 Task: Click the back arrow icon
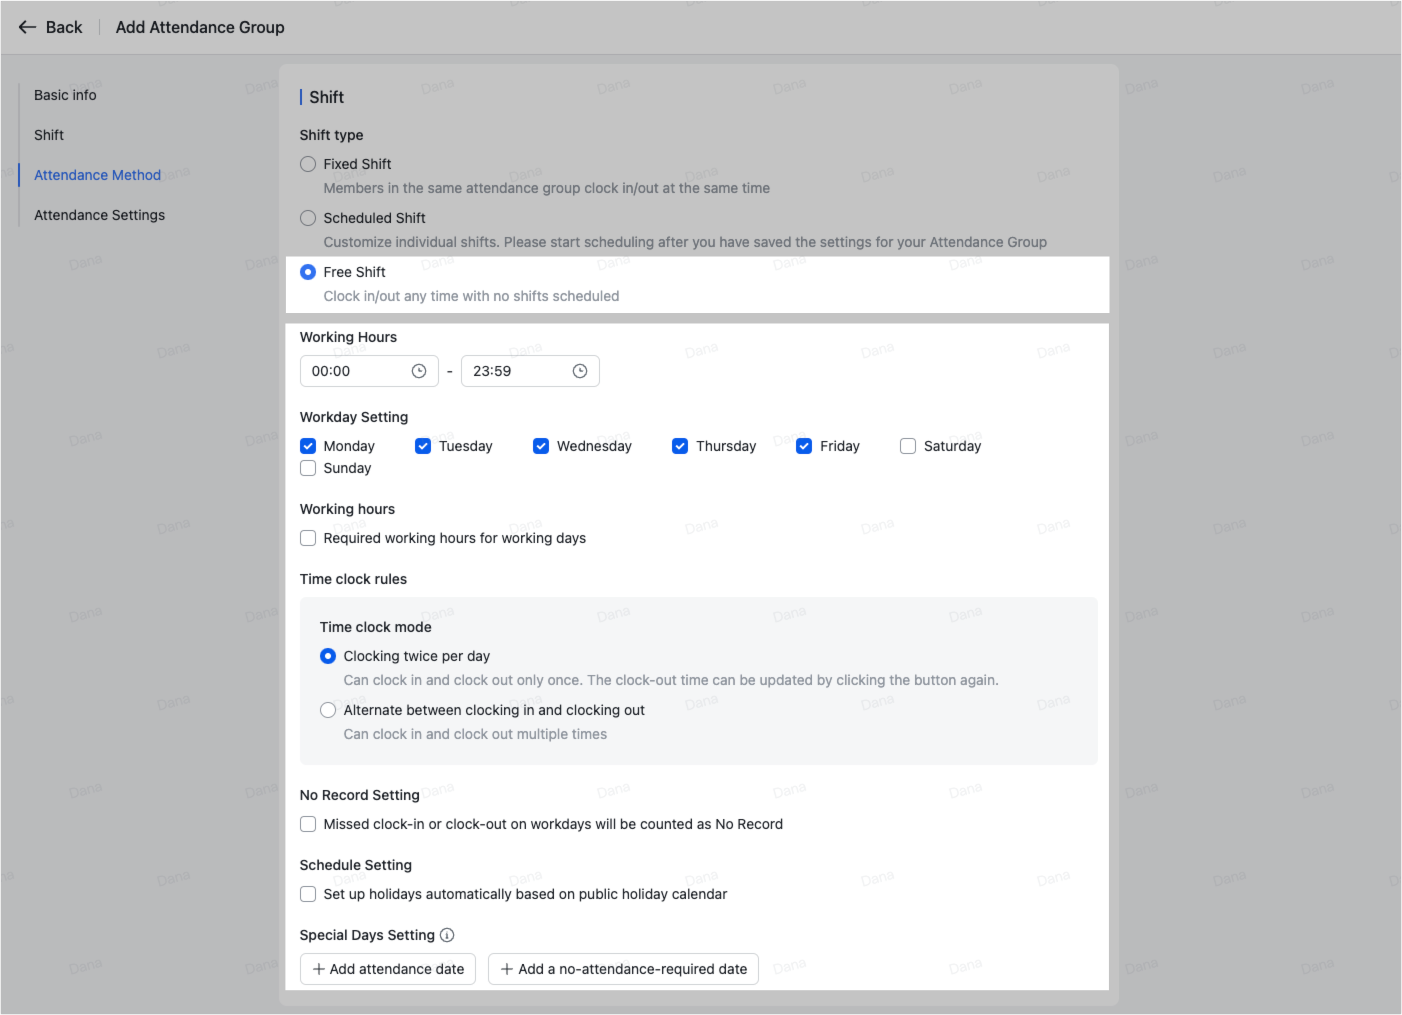[27, 27]
